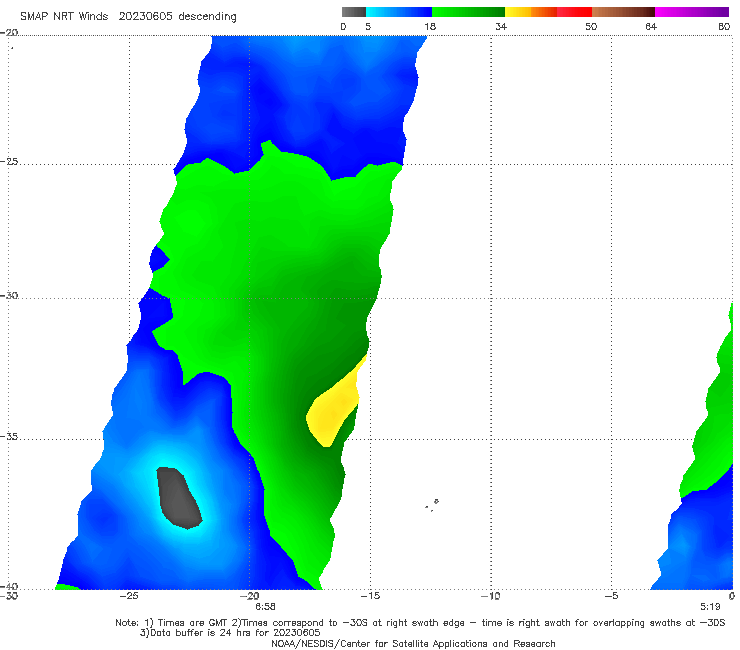Image resolution: width=740 pixels, height=650 pixels.
Task: Click the magenta-purple 64-80 segment of color bar
Action: click(x=692, y=12)
